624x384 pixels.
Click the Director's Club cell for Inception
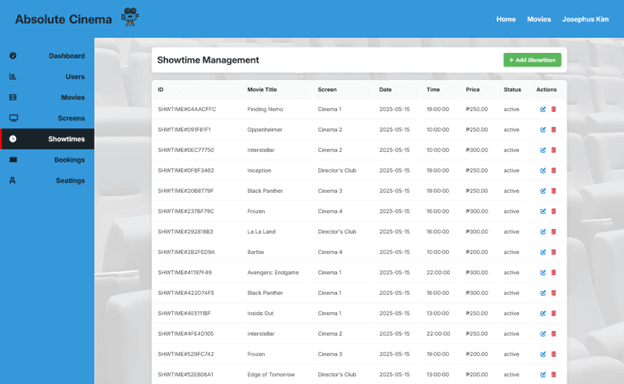click(x=337, y=170)
